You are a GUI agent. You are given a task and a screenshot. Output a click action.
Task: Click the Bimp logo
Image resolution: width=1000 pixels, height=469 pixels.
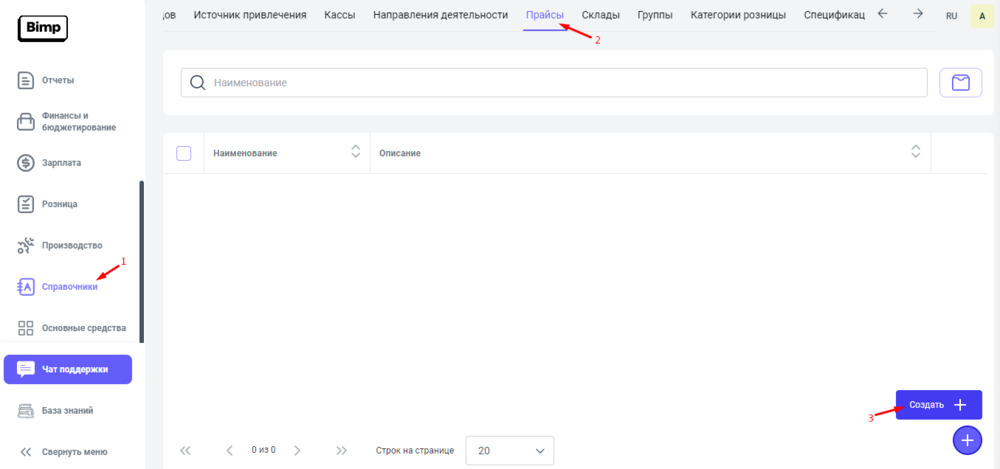click(x=43, y=29)
